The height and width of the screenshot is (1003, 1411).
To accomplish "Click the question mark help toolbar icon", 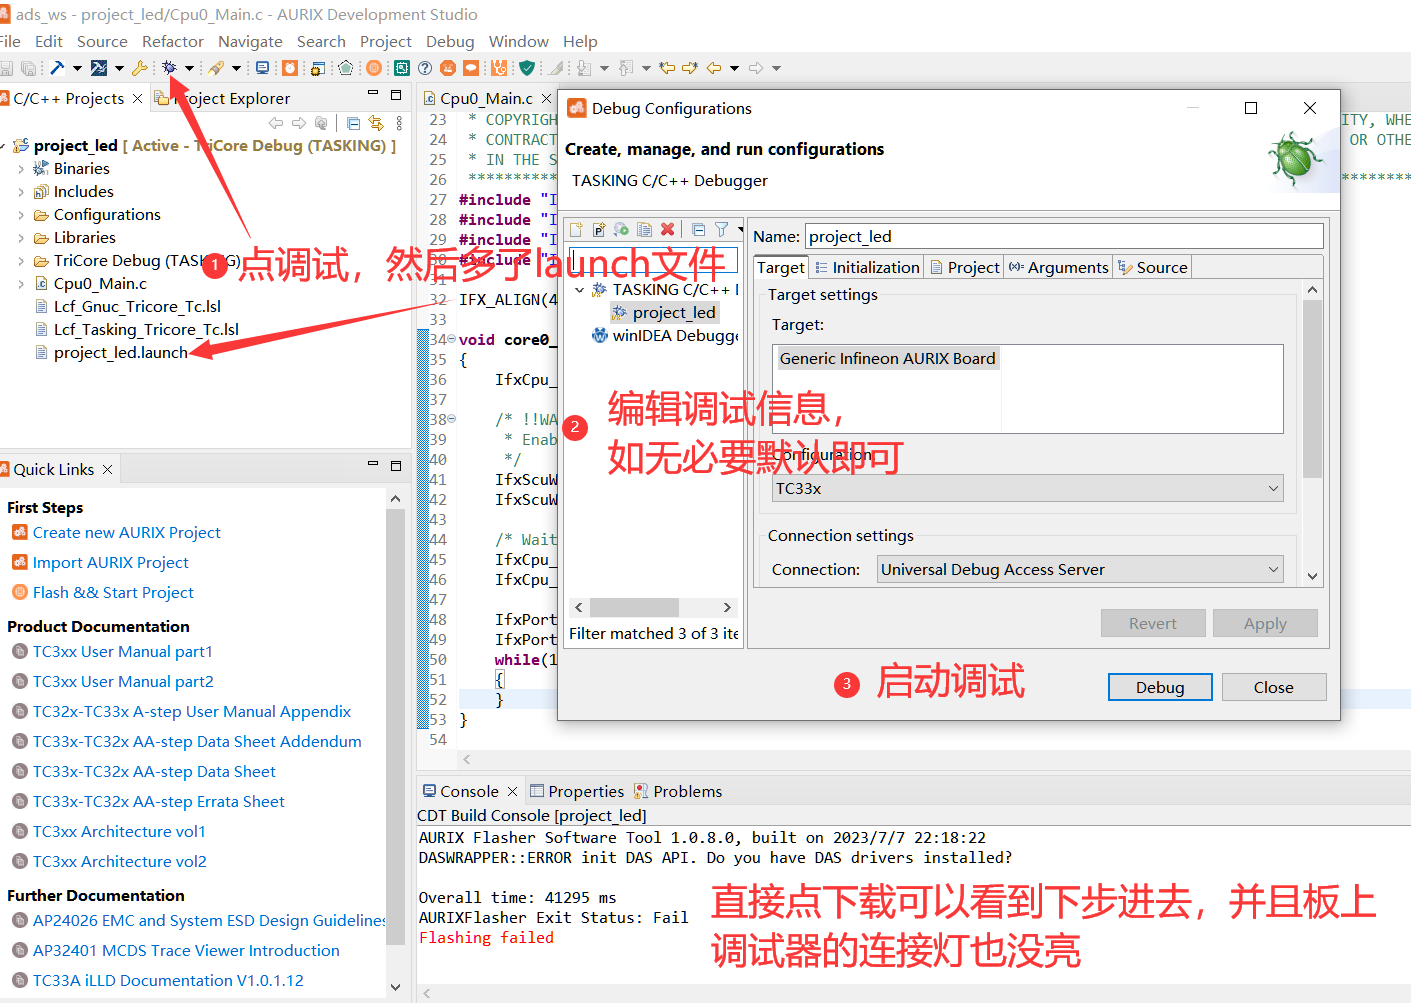I will click(425, 68).
